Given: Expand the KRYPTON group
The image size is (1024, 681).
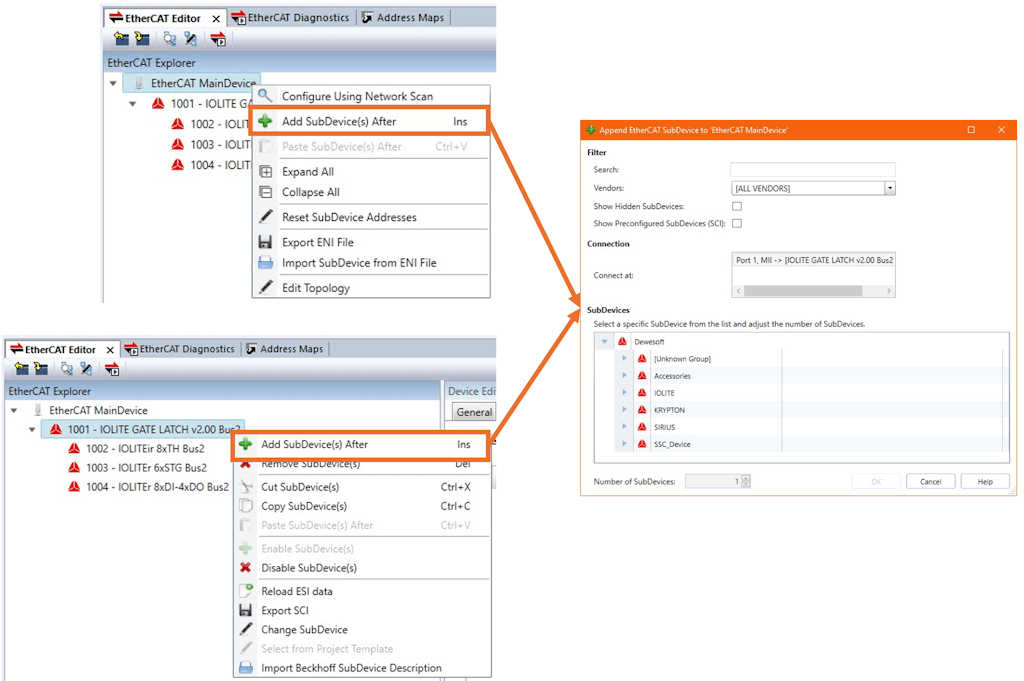Looking at the screenshot, I should point(624,409).
